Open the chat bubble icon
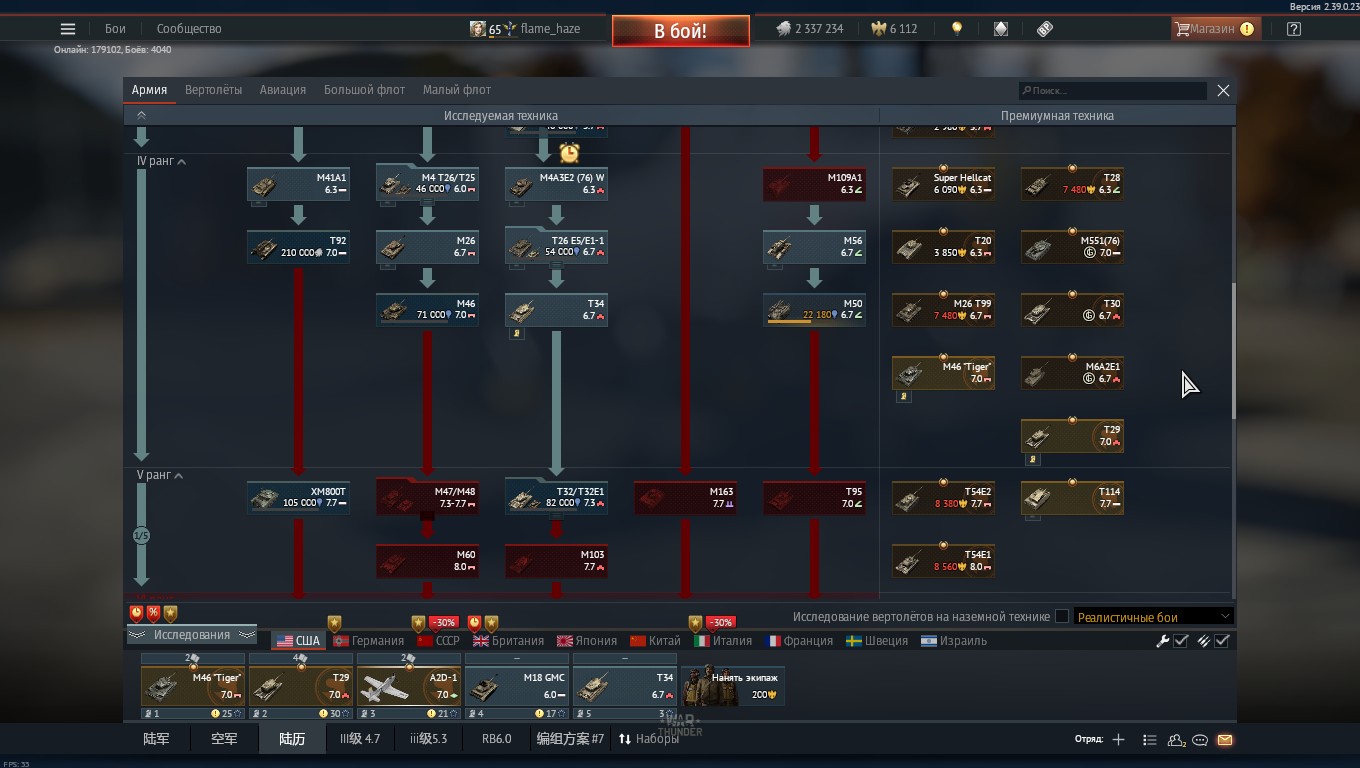The image size is (1360, 768). tap(1200, 740)
